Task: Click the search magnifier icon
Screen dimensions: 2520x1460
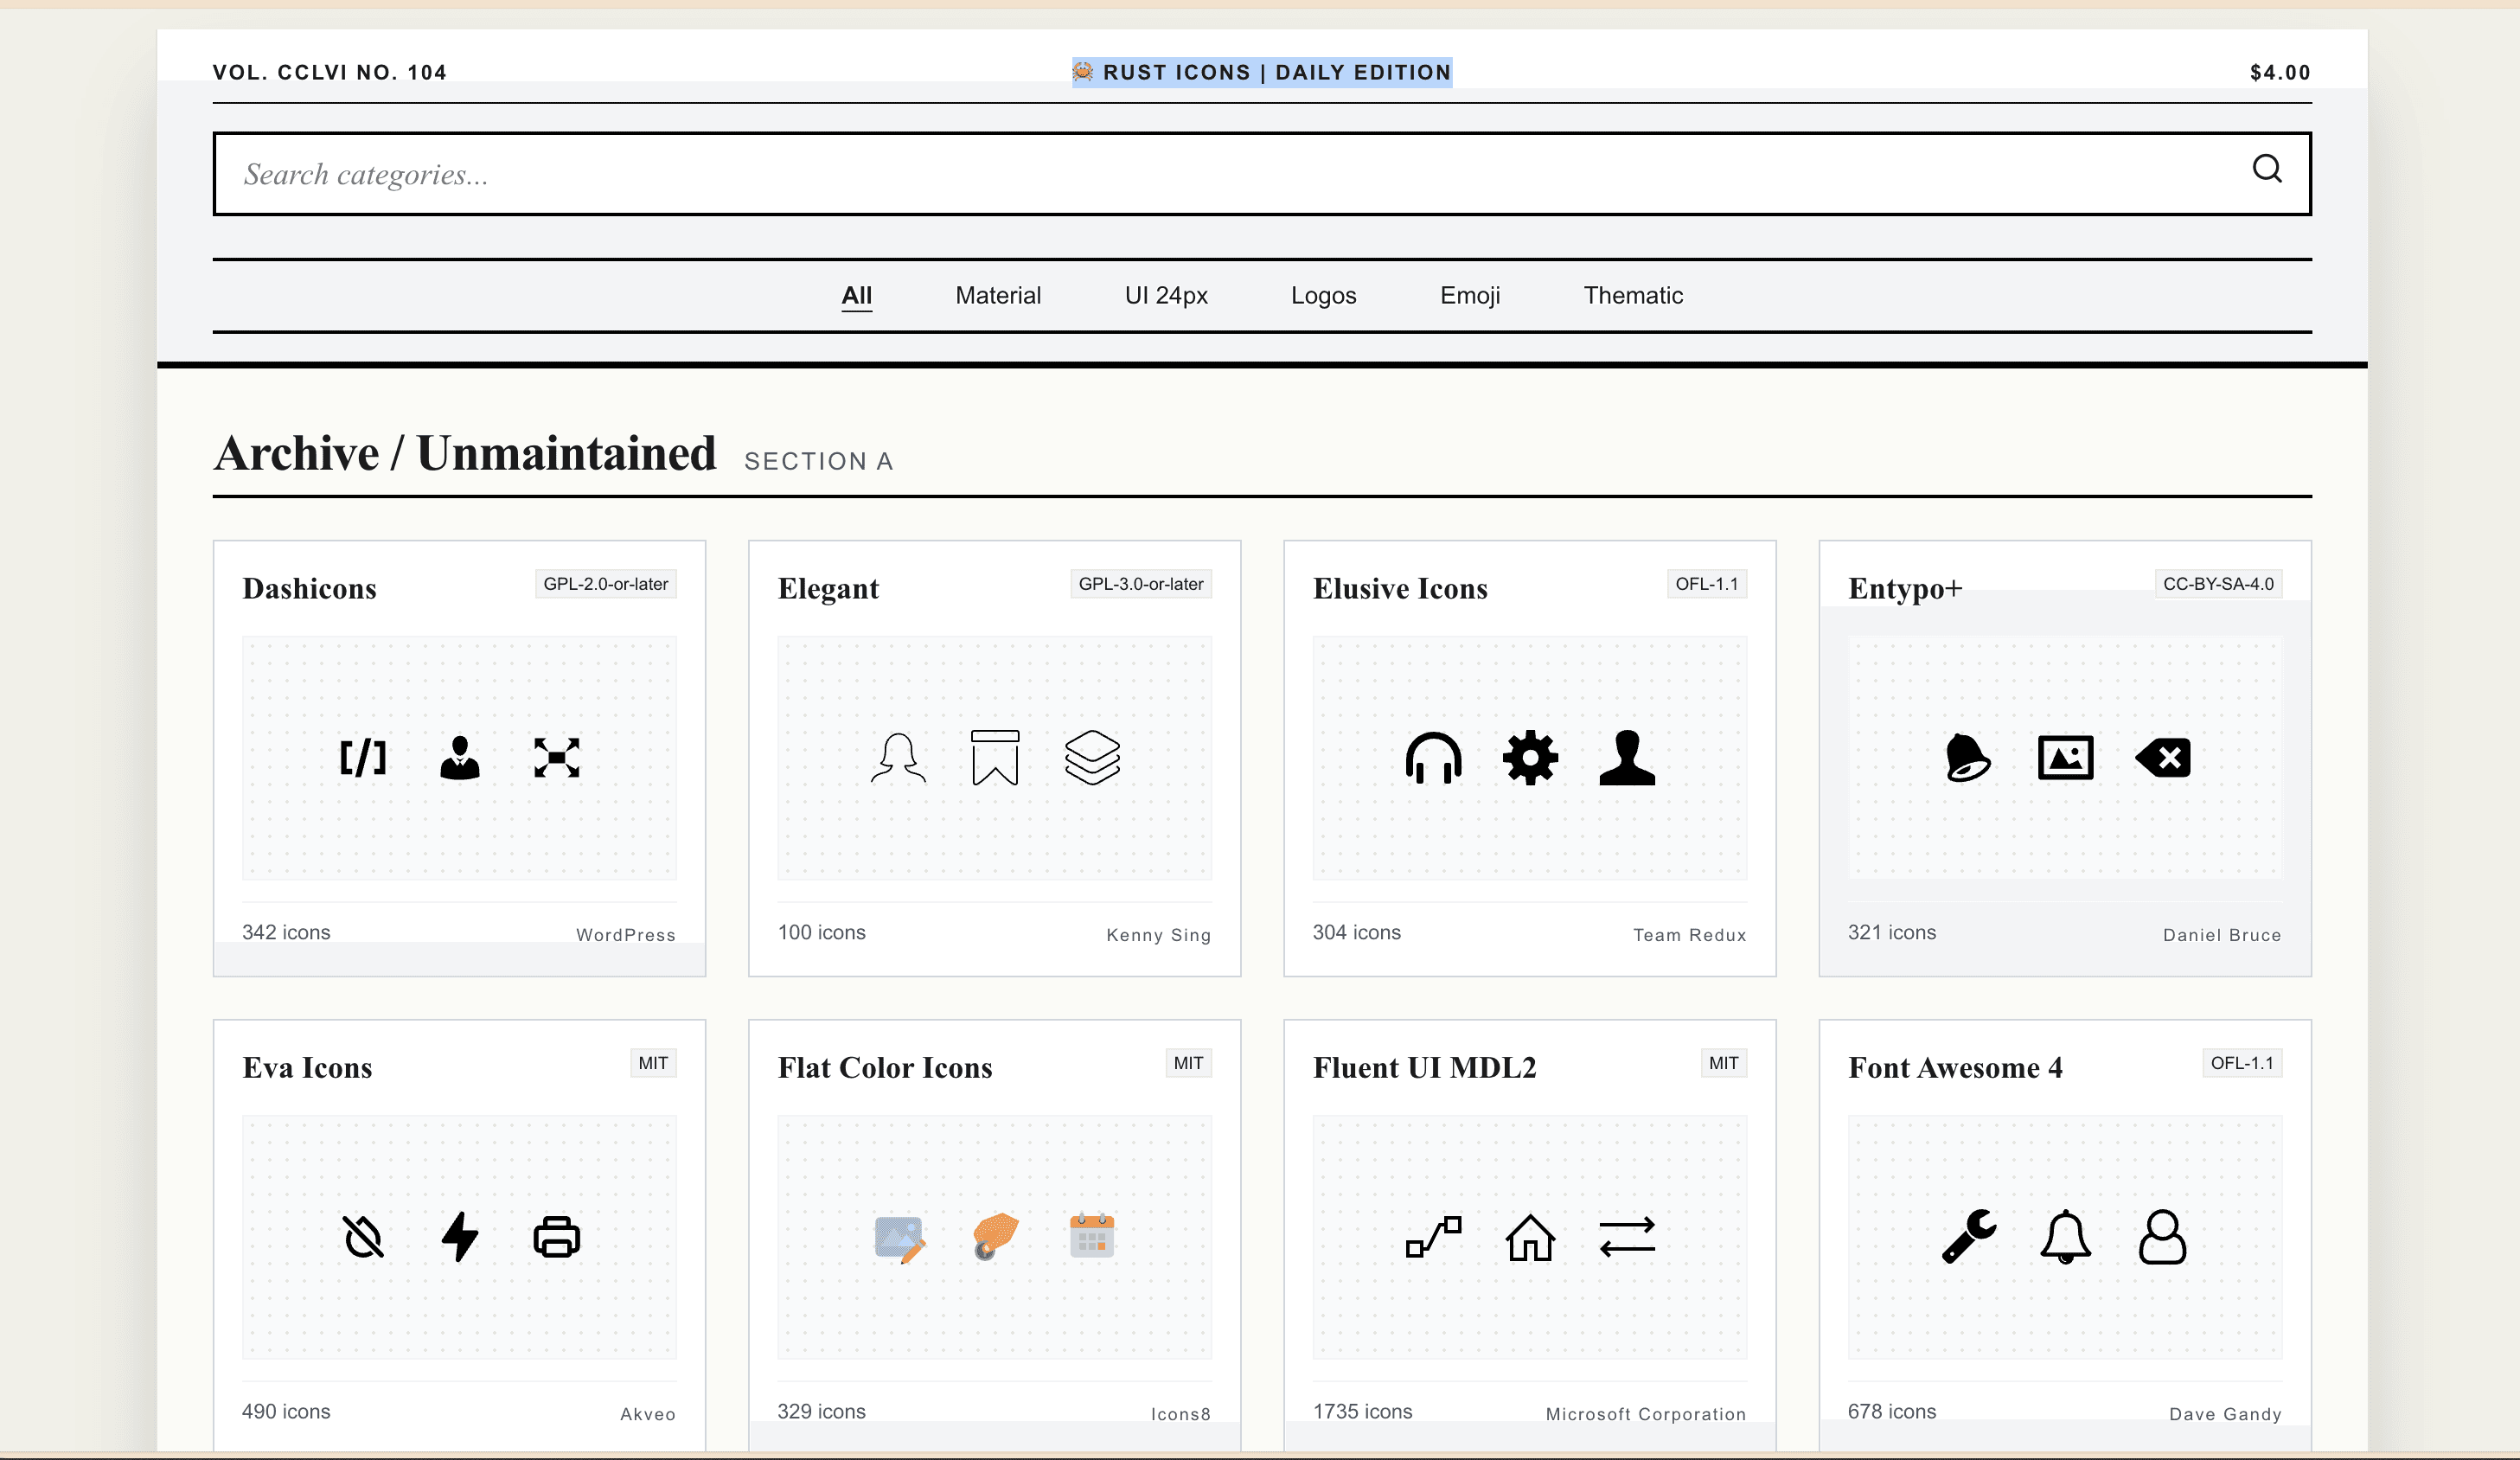Action: [x=2266, y=169]
